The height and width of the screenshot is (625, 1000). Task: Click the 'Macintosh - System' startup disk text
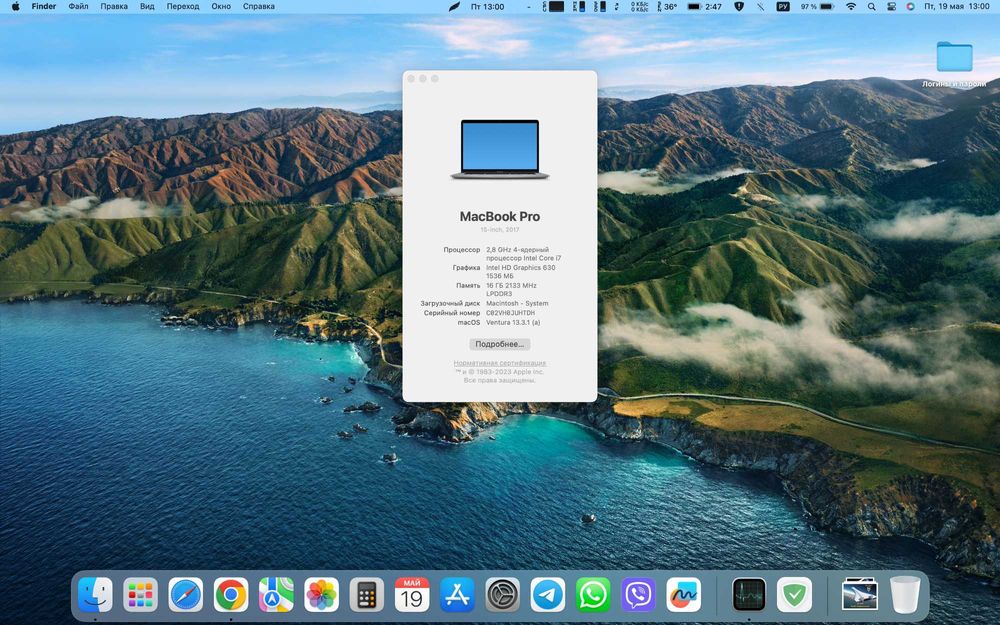(517, 304)
